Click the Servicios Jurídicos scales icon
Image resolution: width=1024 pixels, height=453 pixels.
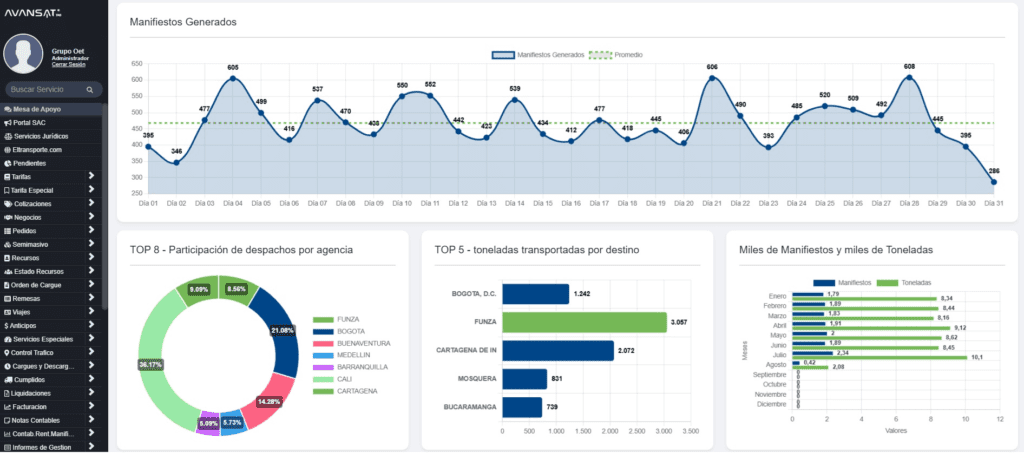8,136
